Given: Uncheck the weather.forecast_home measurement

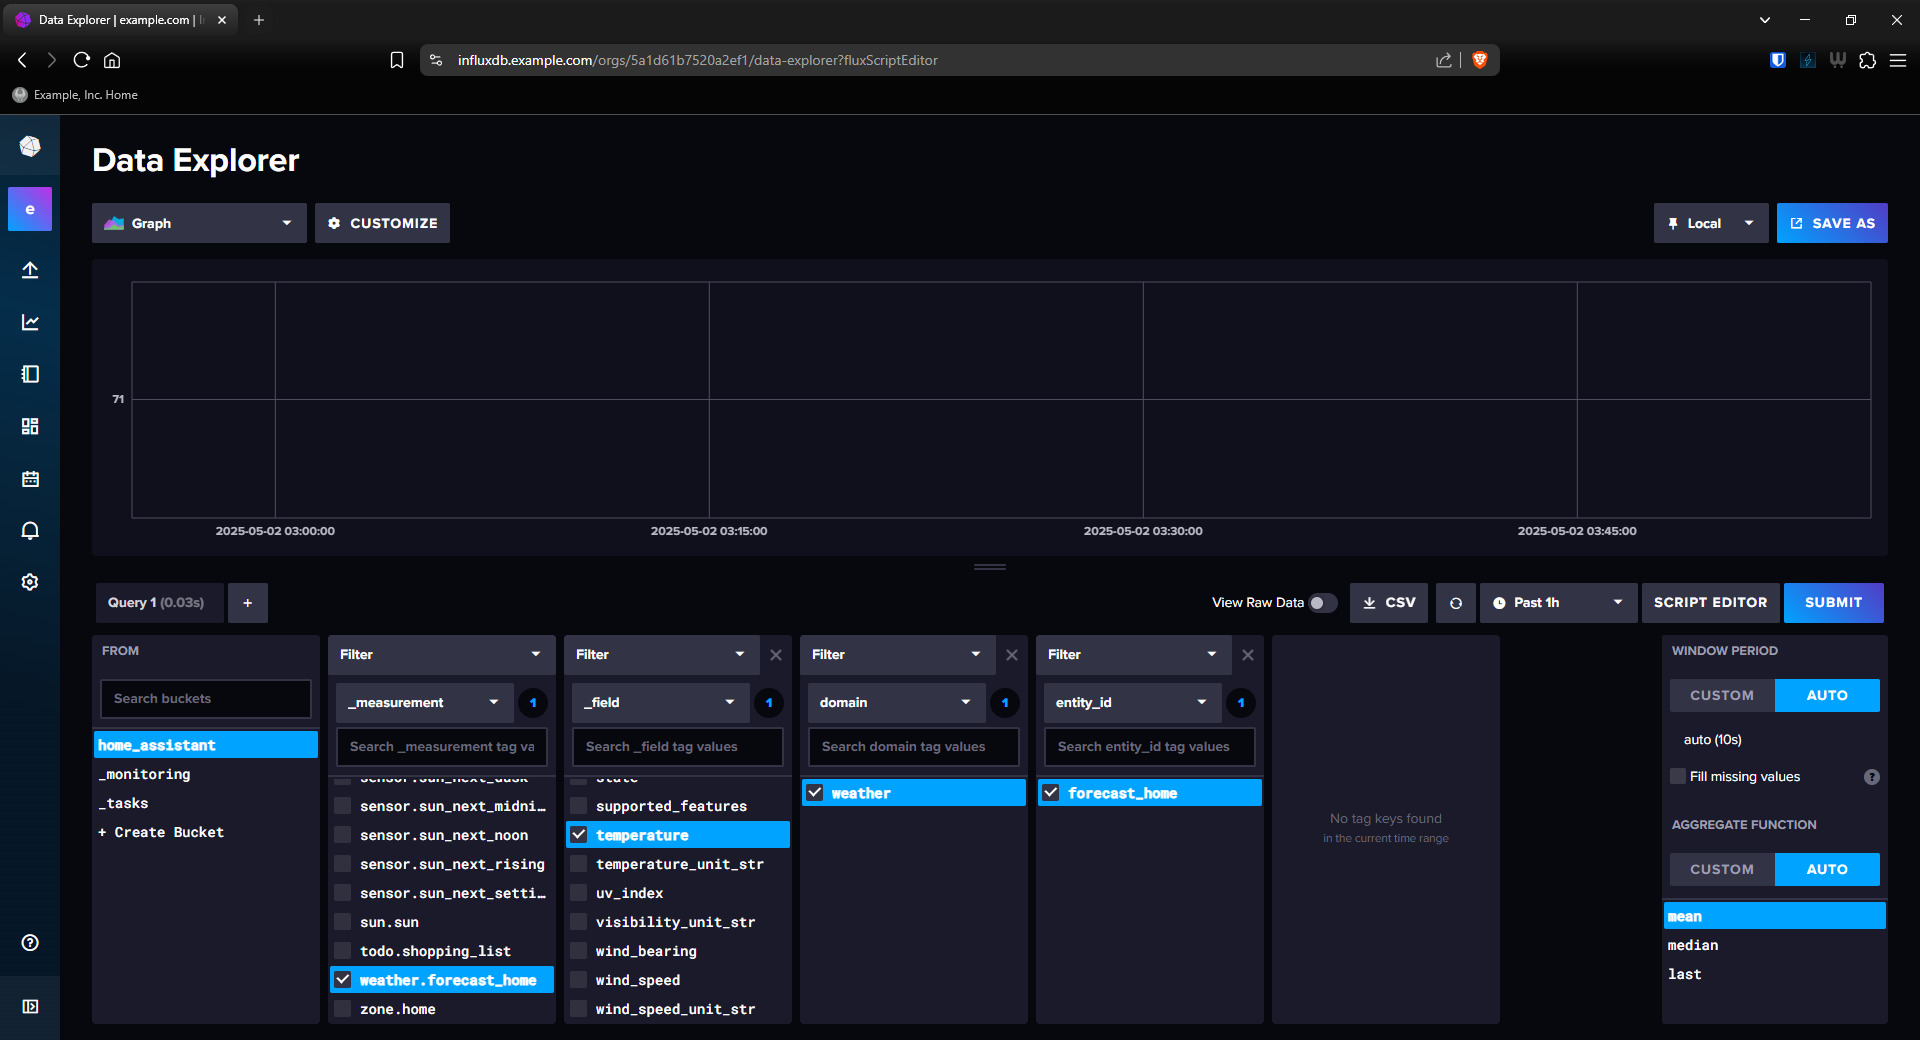Looking at the screenshot, I should (343, 980).
